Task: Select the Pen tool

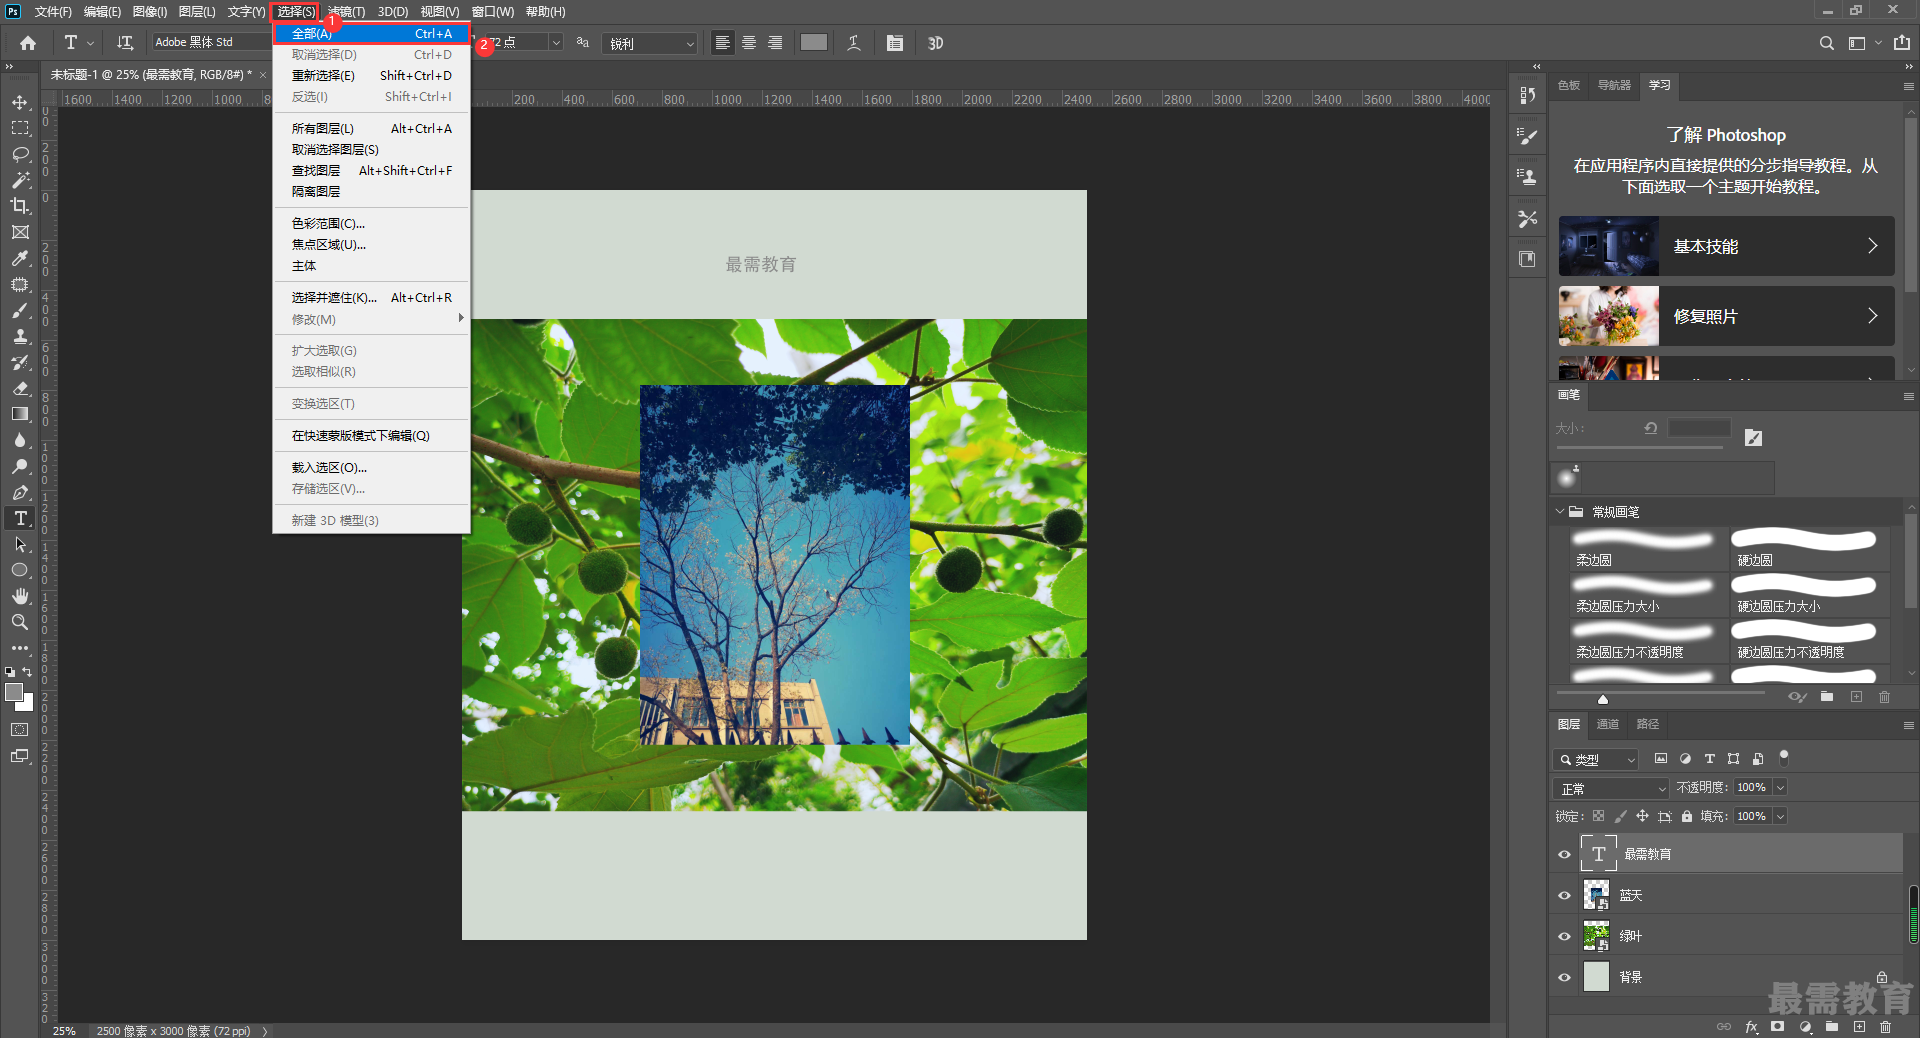Action: 20,492
